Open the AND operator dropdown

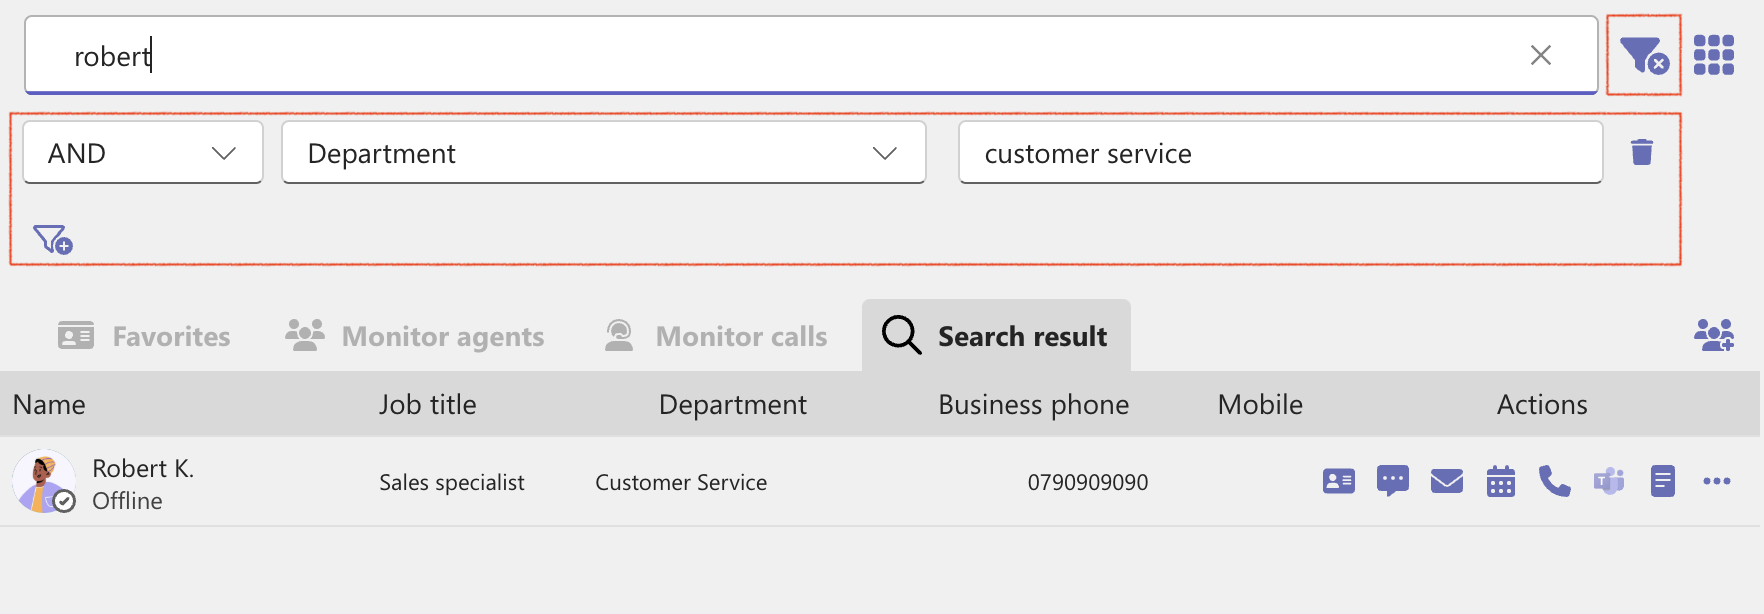(143, 153)
